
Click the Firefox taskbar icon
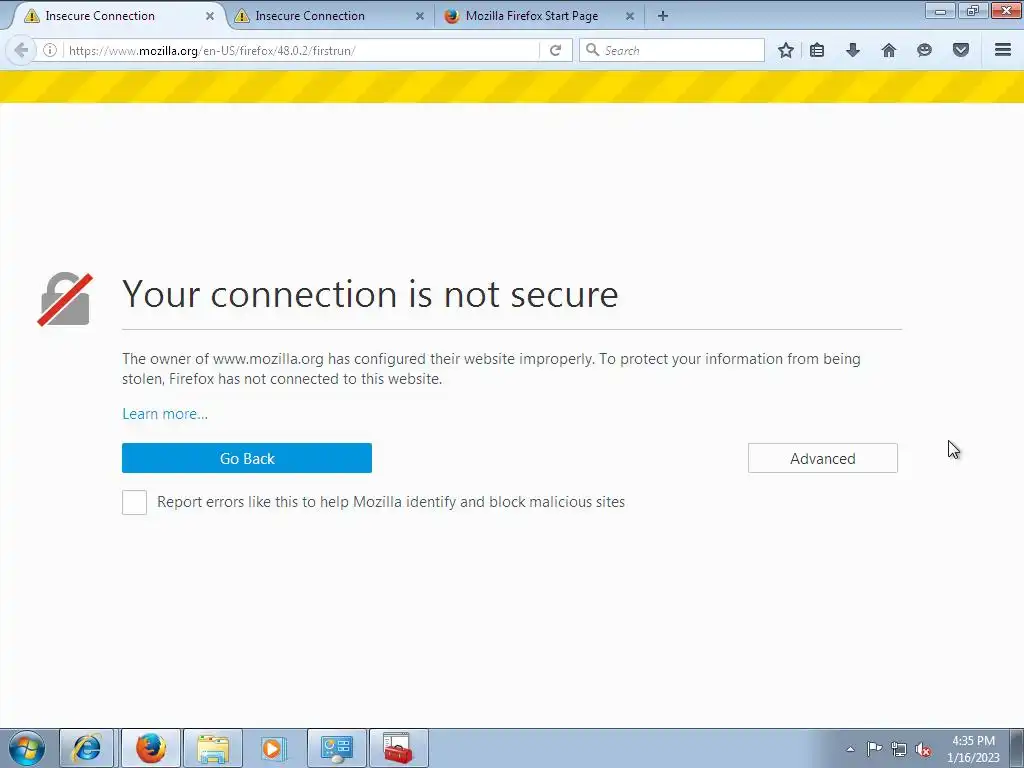click(150, 748)
